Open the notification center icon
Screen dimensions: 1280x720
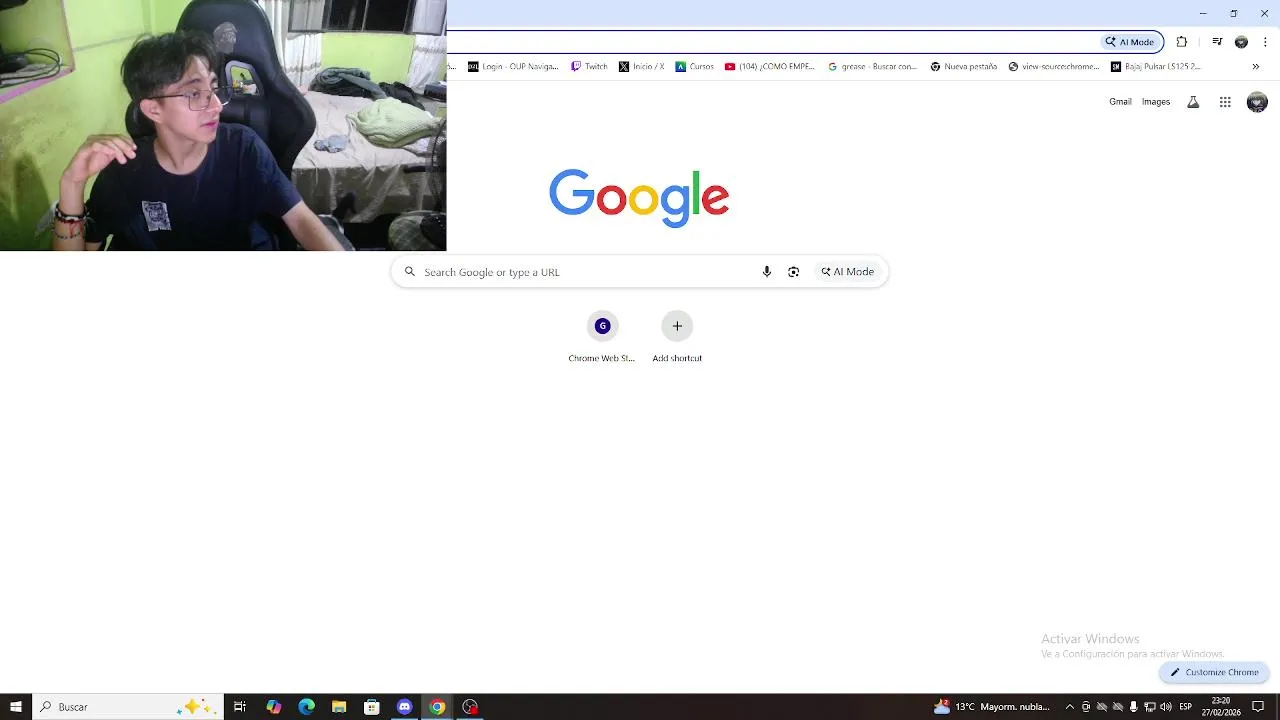(x=1258, y=707)
